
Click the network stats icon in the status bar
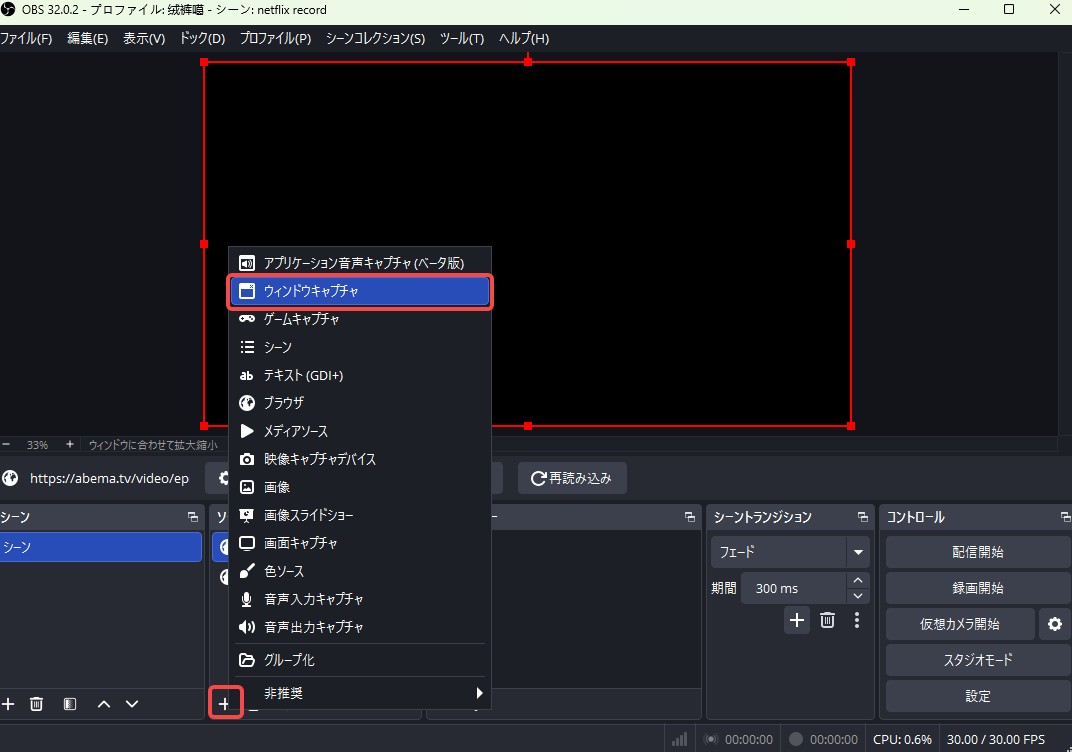[678, 739]
